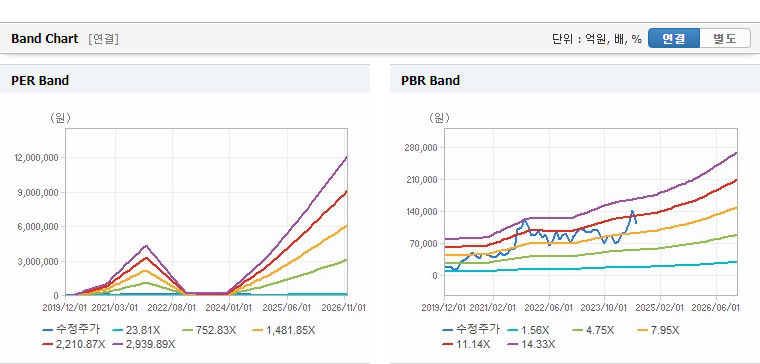Click 2022/06/01 date on PBR chart

tap(549, 308)
